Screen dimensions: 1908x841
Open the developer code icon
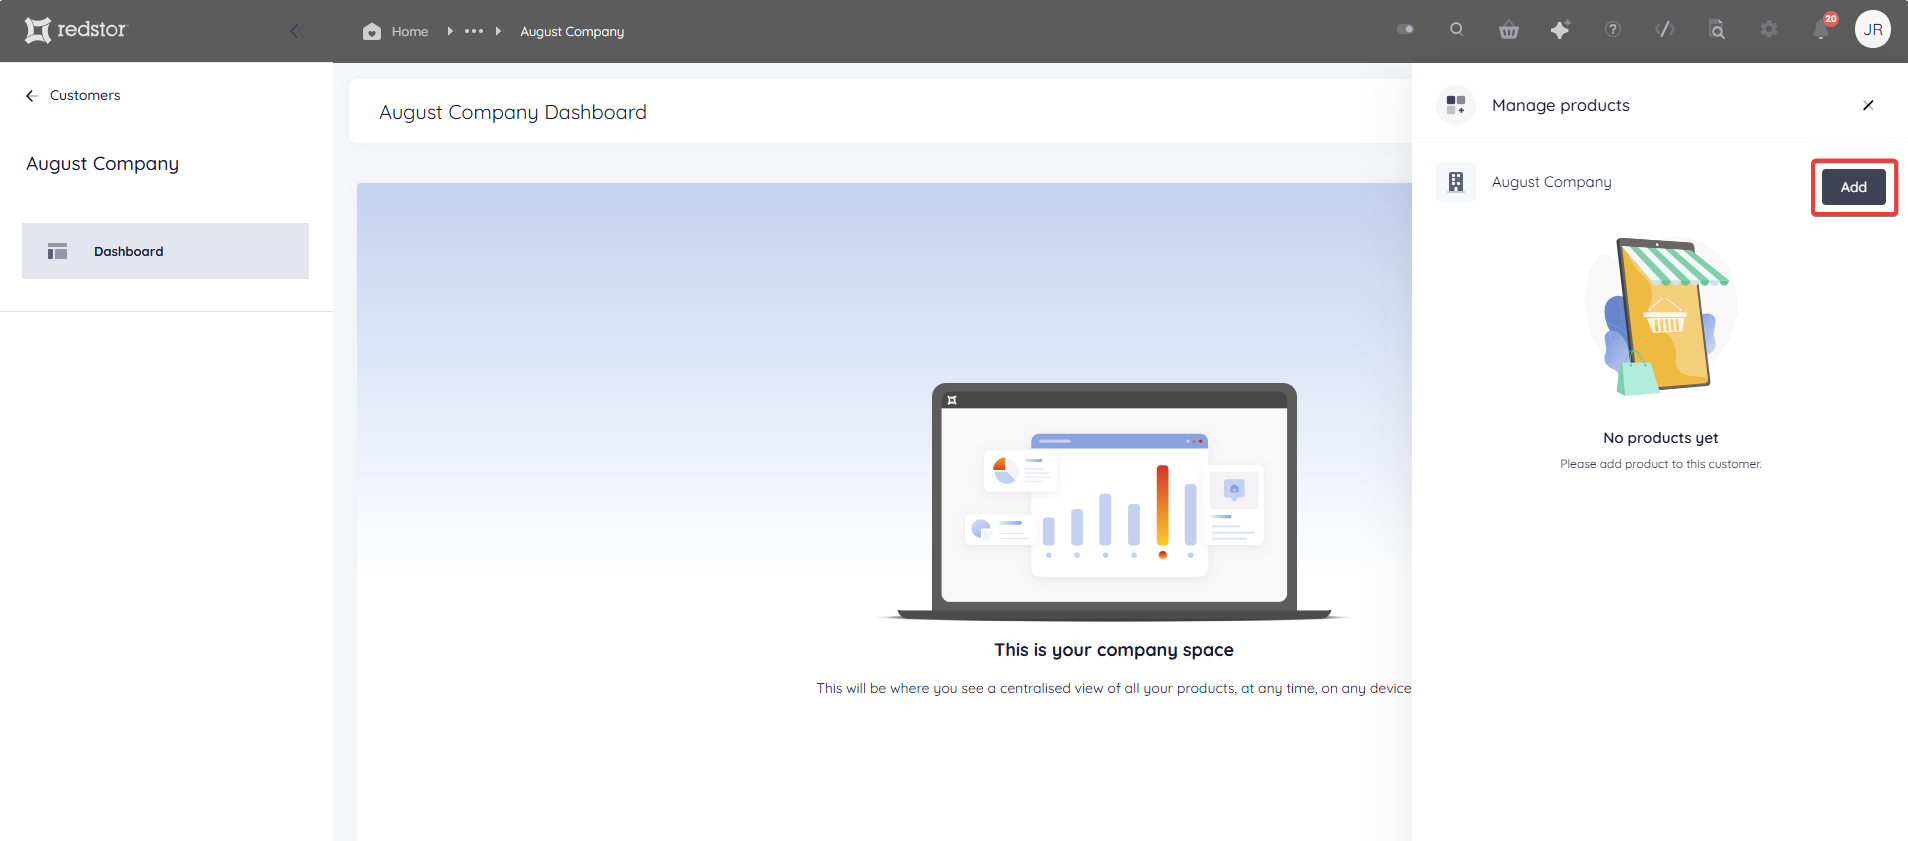(1665, 29)
